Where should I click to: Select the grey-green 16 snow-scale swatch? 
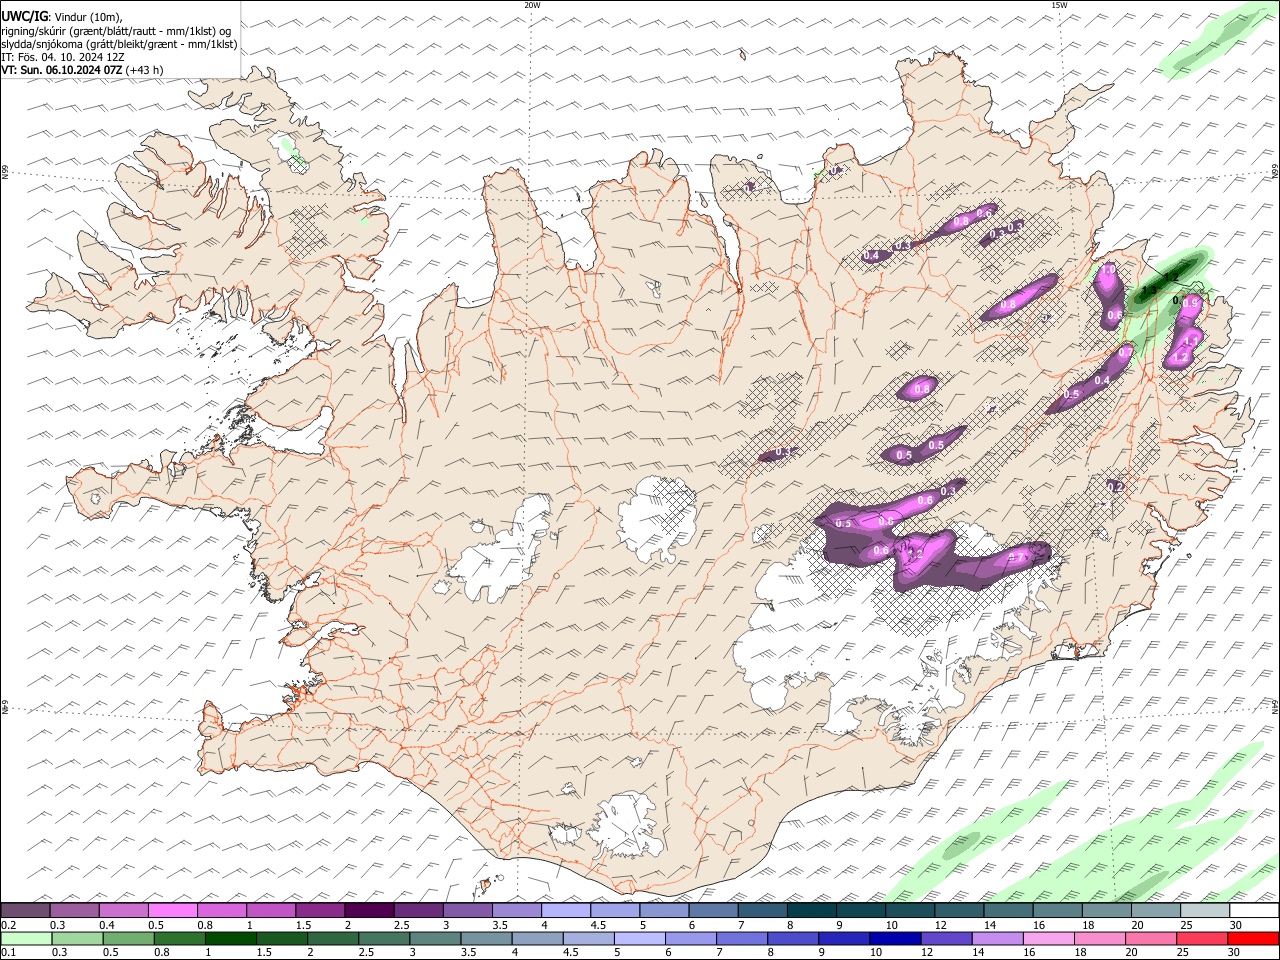[x=1058, y=910]
